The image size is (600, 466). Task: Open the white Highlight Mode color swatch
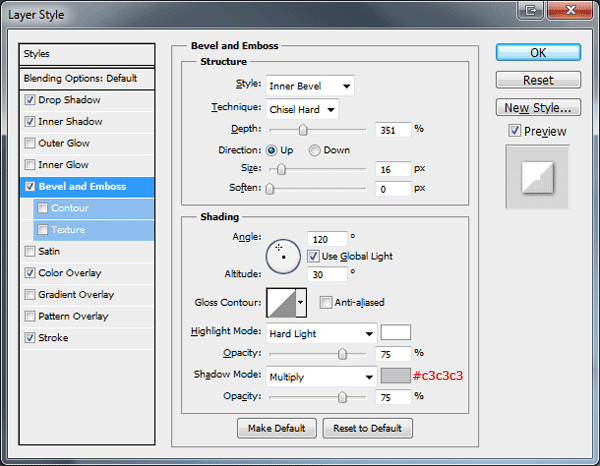click(396, 332)
